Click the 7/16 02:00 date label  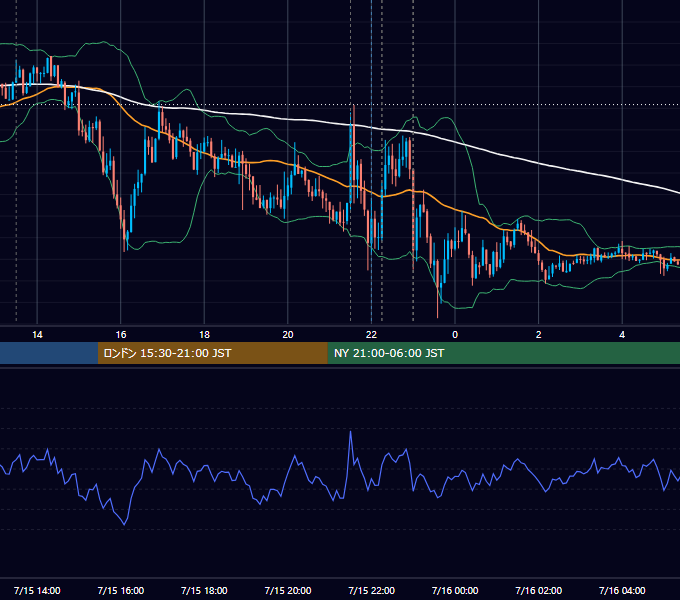tap(538, 590)
